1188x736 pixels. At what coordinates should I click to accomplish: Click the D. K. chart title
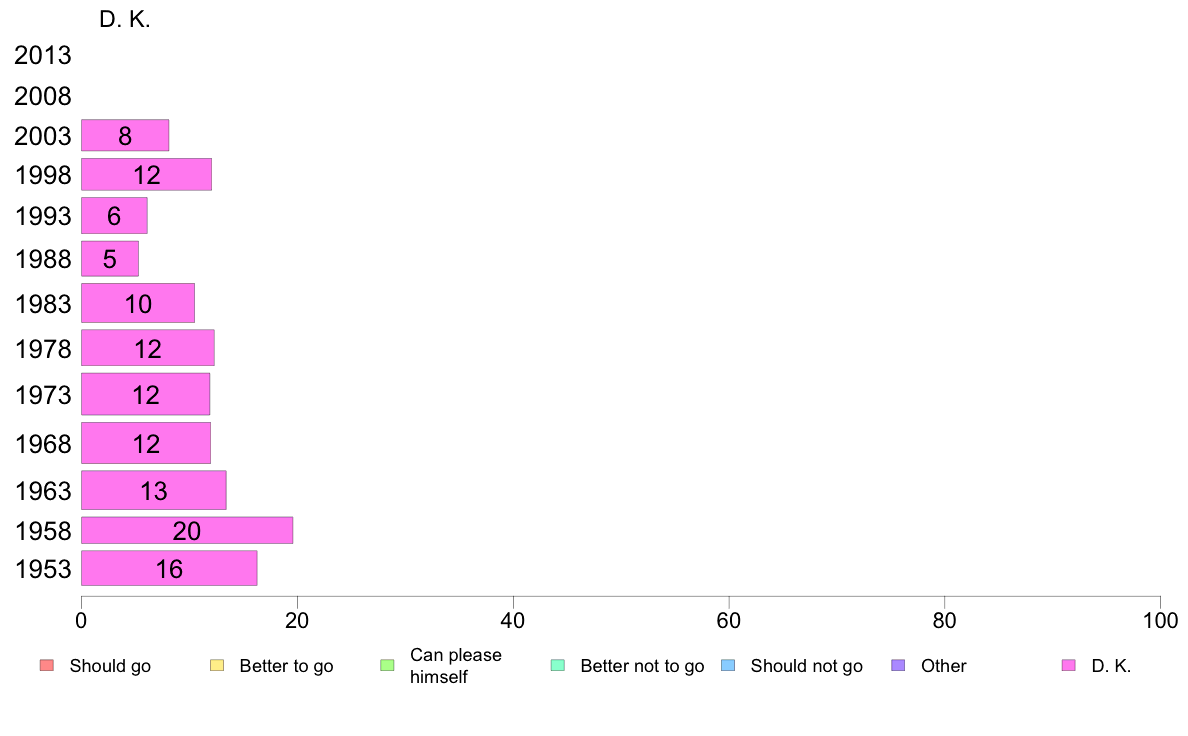click(125, 20)
